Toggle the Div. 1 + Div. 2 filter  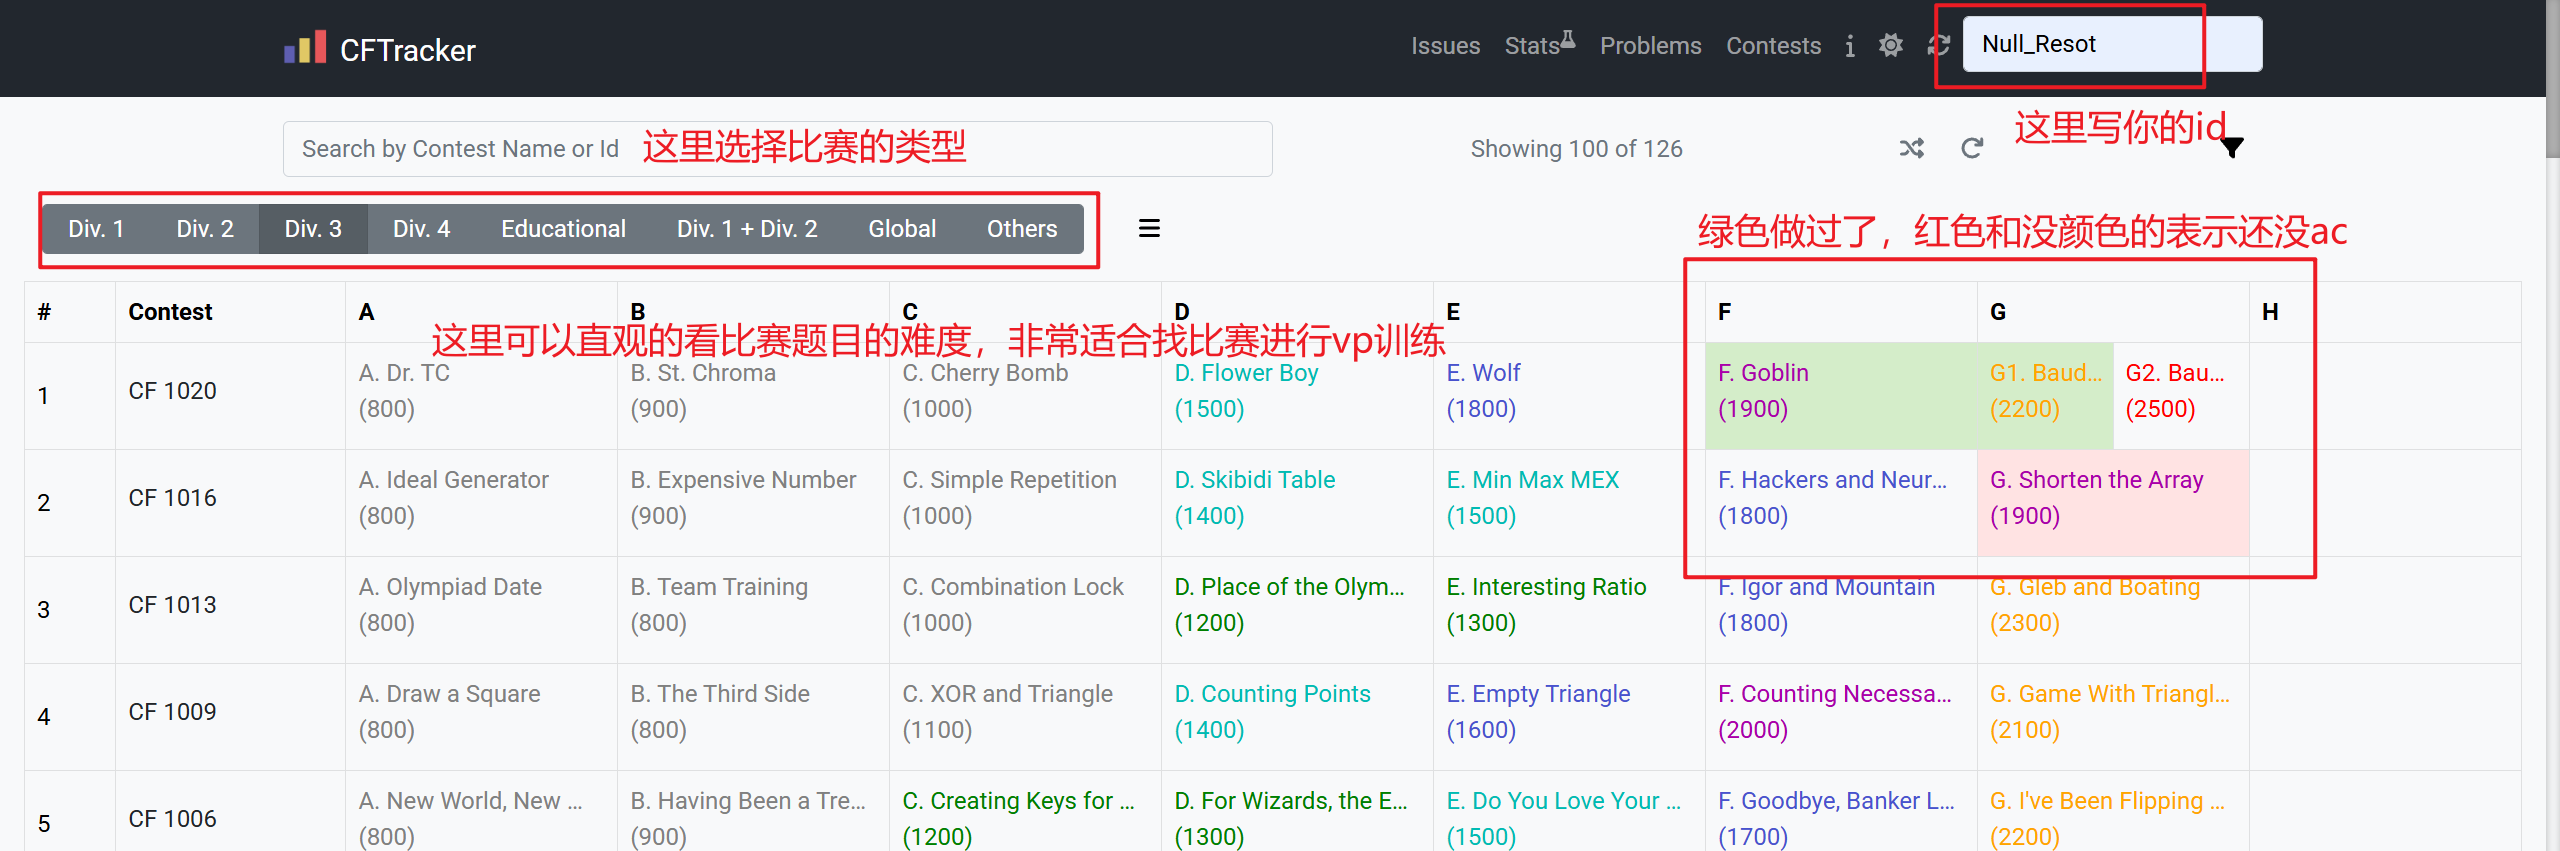[x=747, y=229]
